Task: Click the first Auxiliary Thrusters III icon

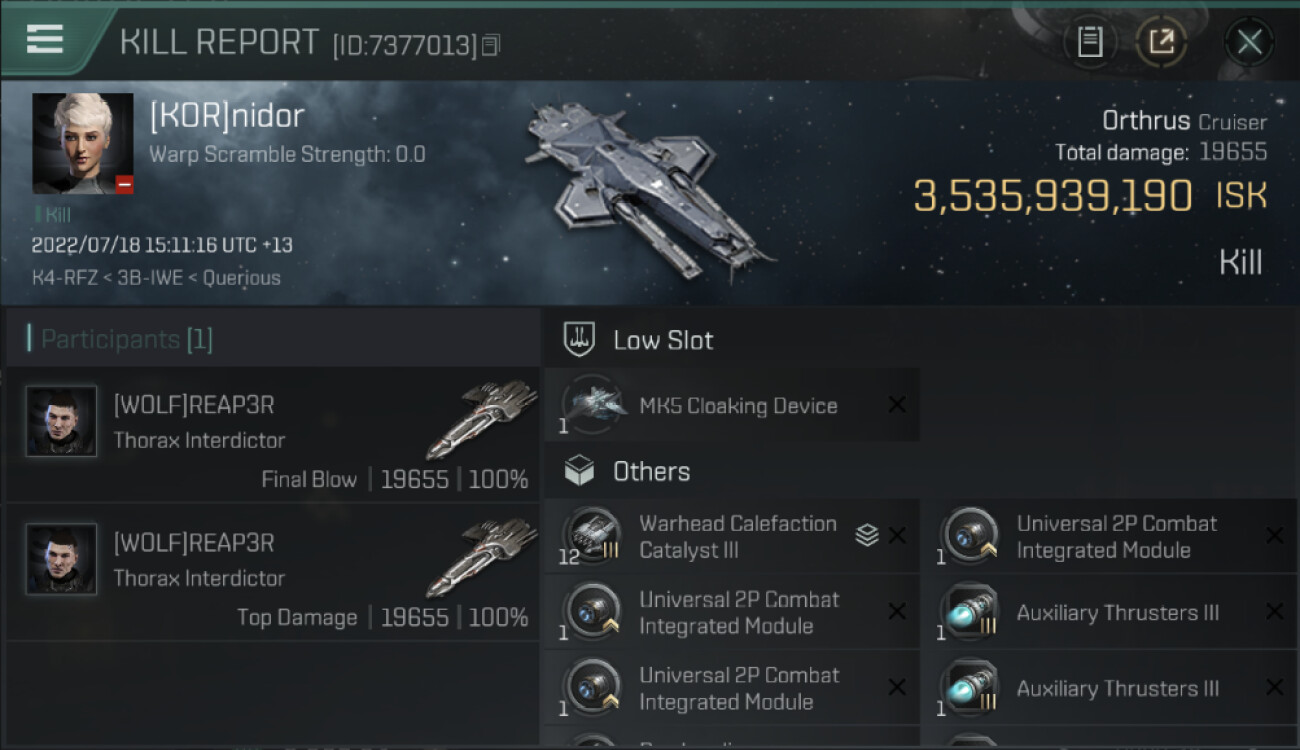Action: tap(970, 612)
